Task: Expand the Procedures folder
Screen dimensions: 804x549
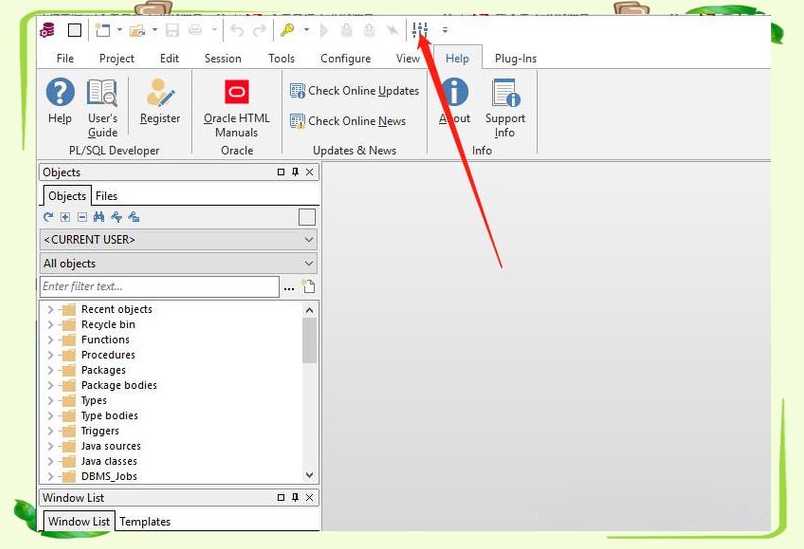Action: pos(50,355)
